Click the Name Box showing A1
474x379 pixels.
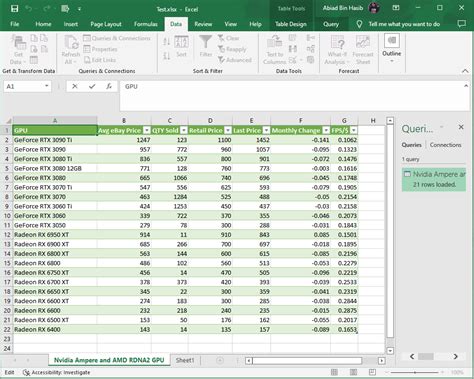click(x=23, y=87)
